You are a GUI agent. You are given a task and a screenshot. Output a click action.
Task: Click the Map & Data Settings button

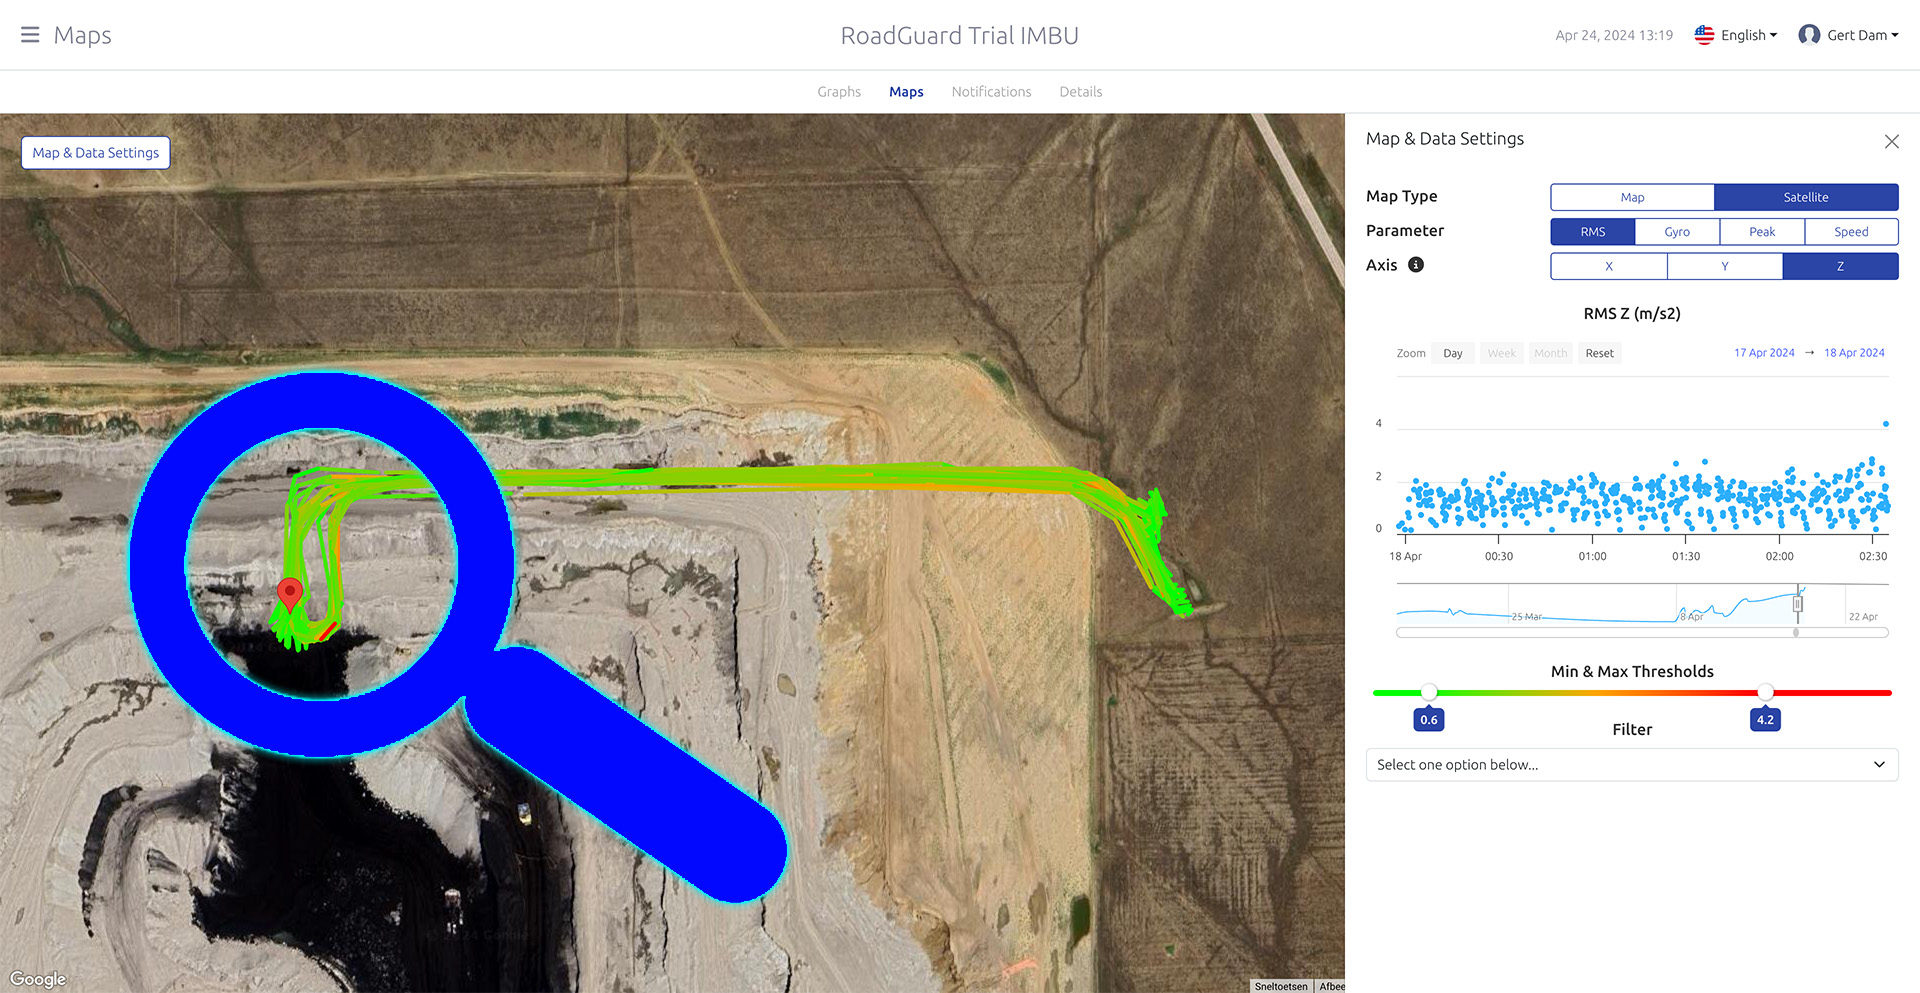[96, 153]
